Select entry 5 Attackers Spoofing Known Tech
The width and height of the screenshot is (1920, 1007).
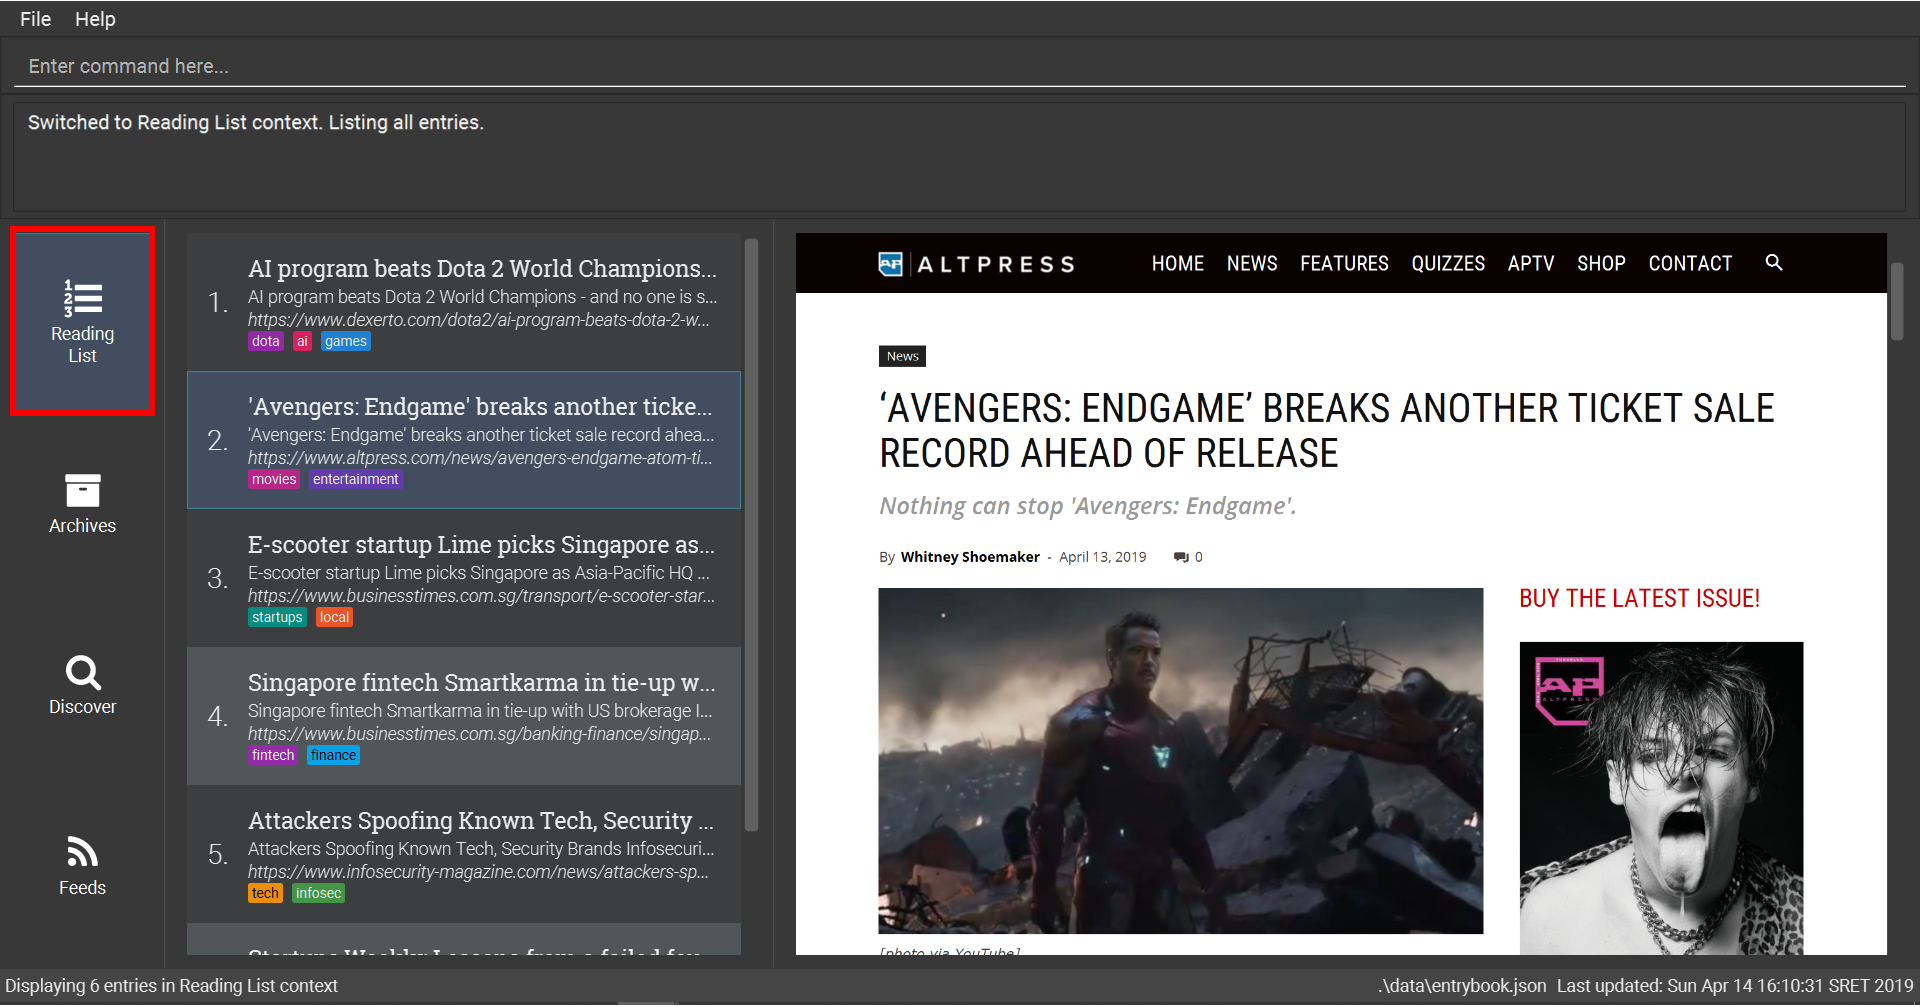[x=464, y=854]
